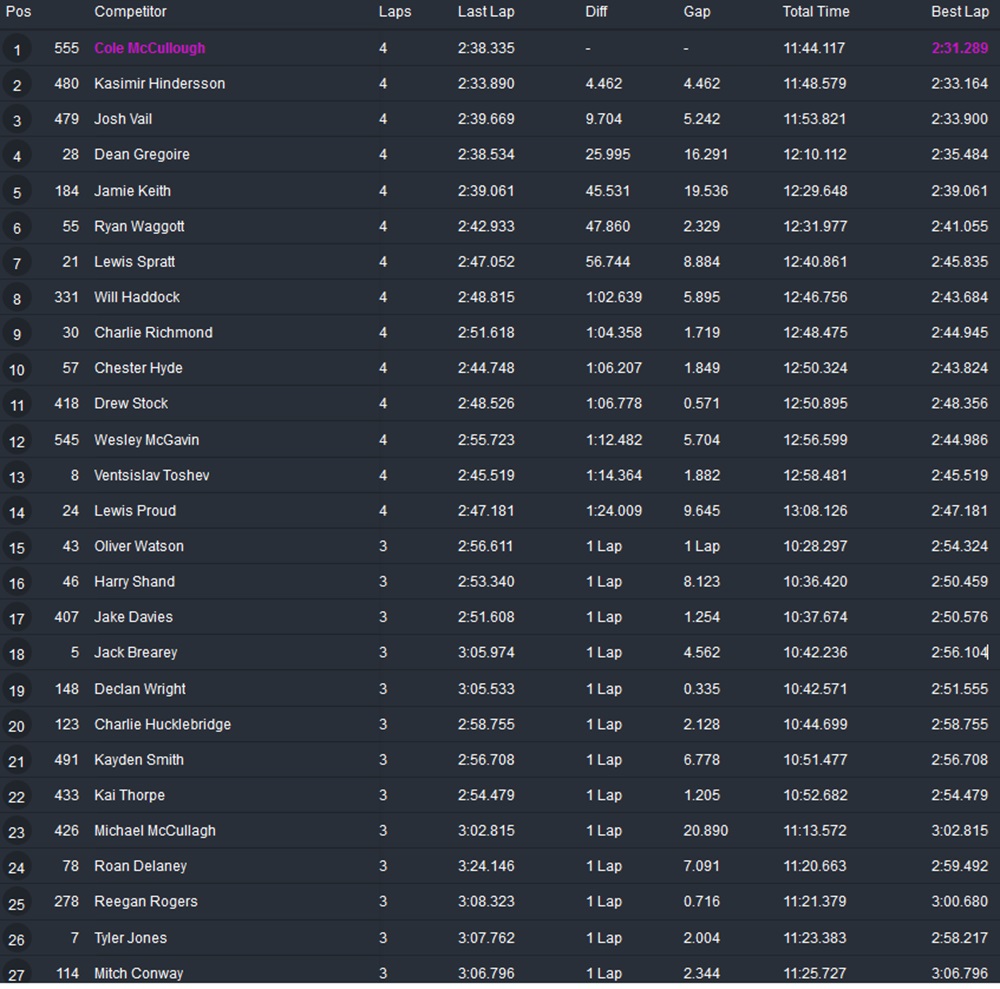Viewport: 1000px width, 989px height.
Task: Open Cole McCullough's competitor name
Action: click(x=150, y=48)
